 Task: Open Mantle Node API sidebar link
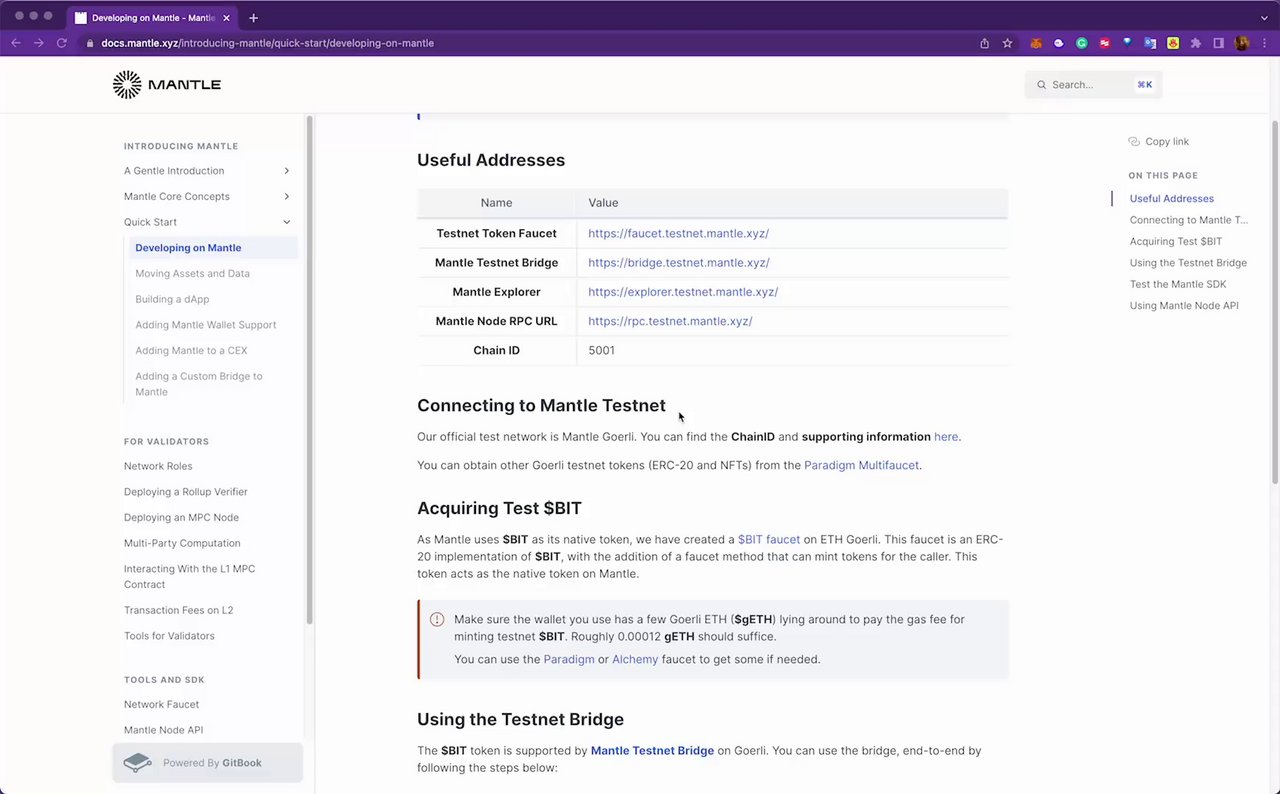click(163, 730)
